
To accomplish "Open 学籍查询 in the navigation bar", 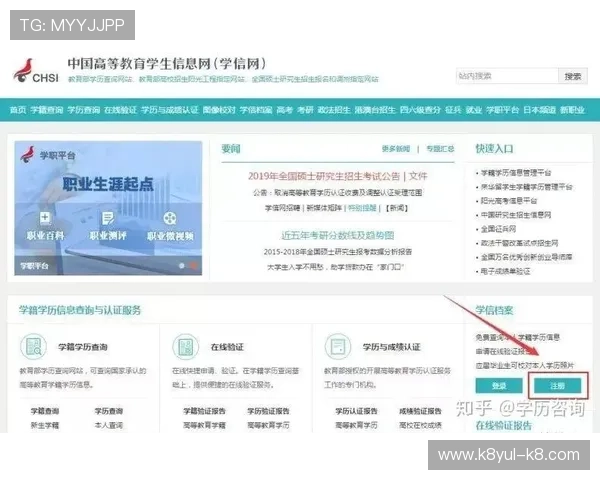I will [47, 110].
